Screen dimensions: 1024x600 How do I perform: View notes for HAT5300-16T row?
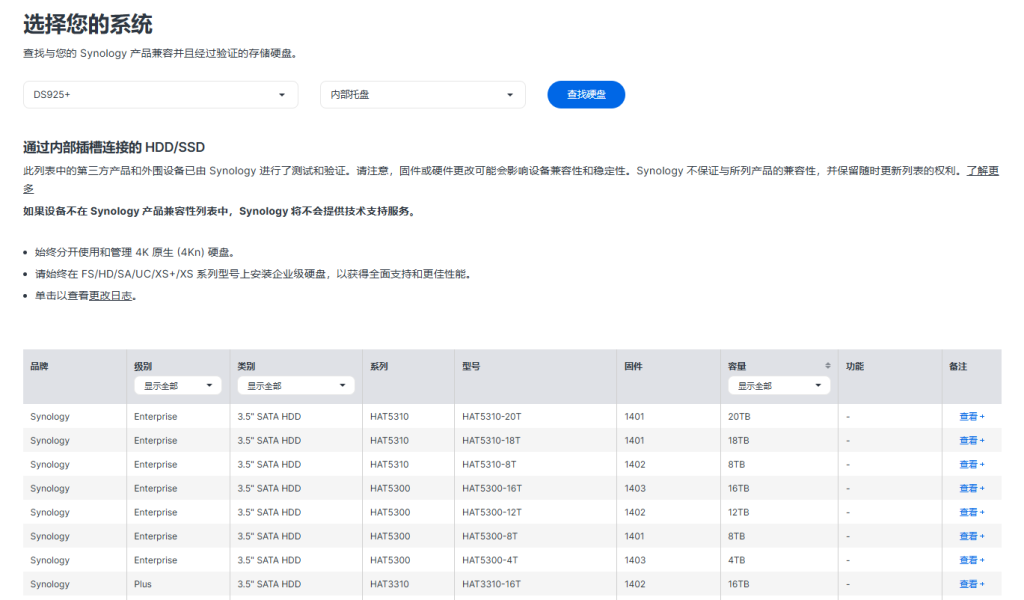tap(971, 488)
